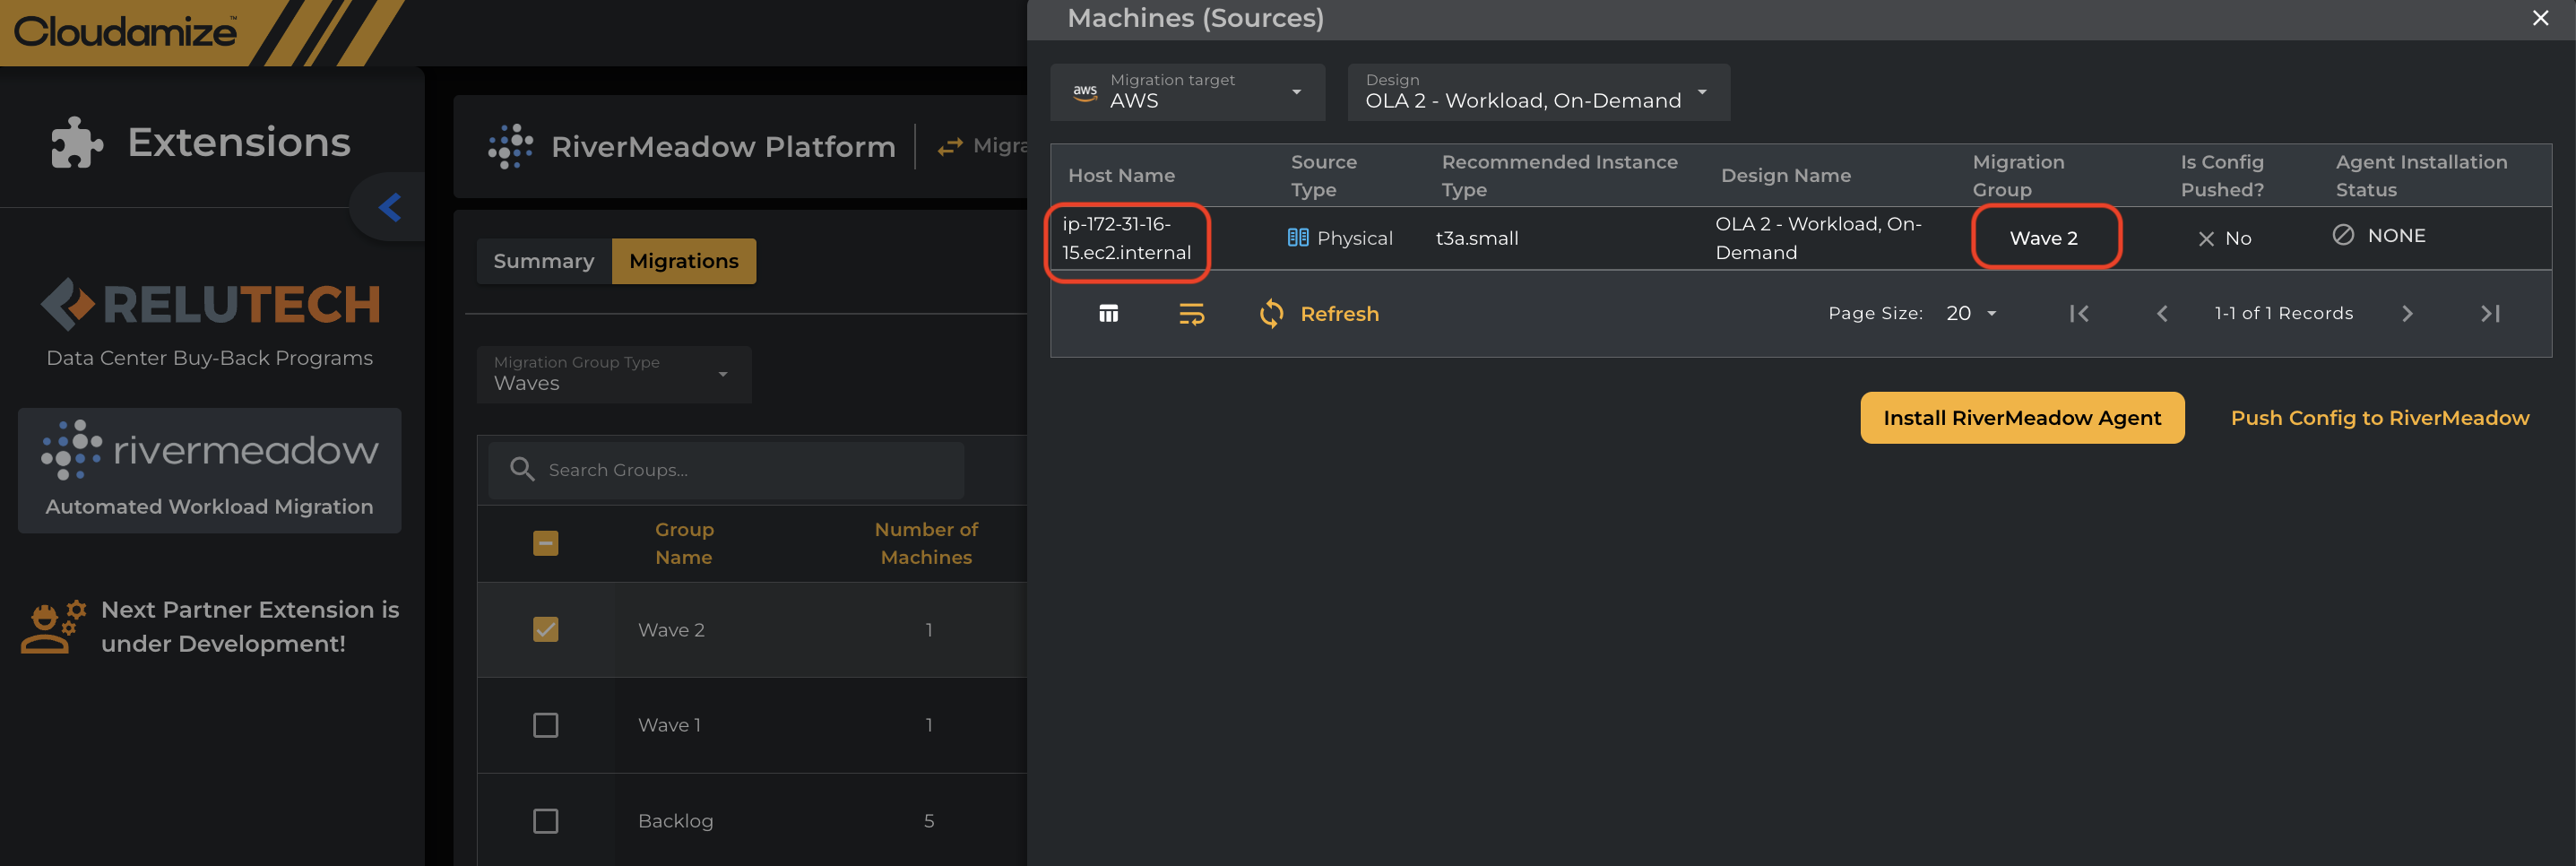Switch to the Migrations tab
Viewport: 2576px width, 866px height.
684,261
